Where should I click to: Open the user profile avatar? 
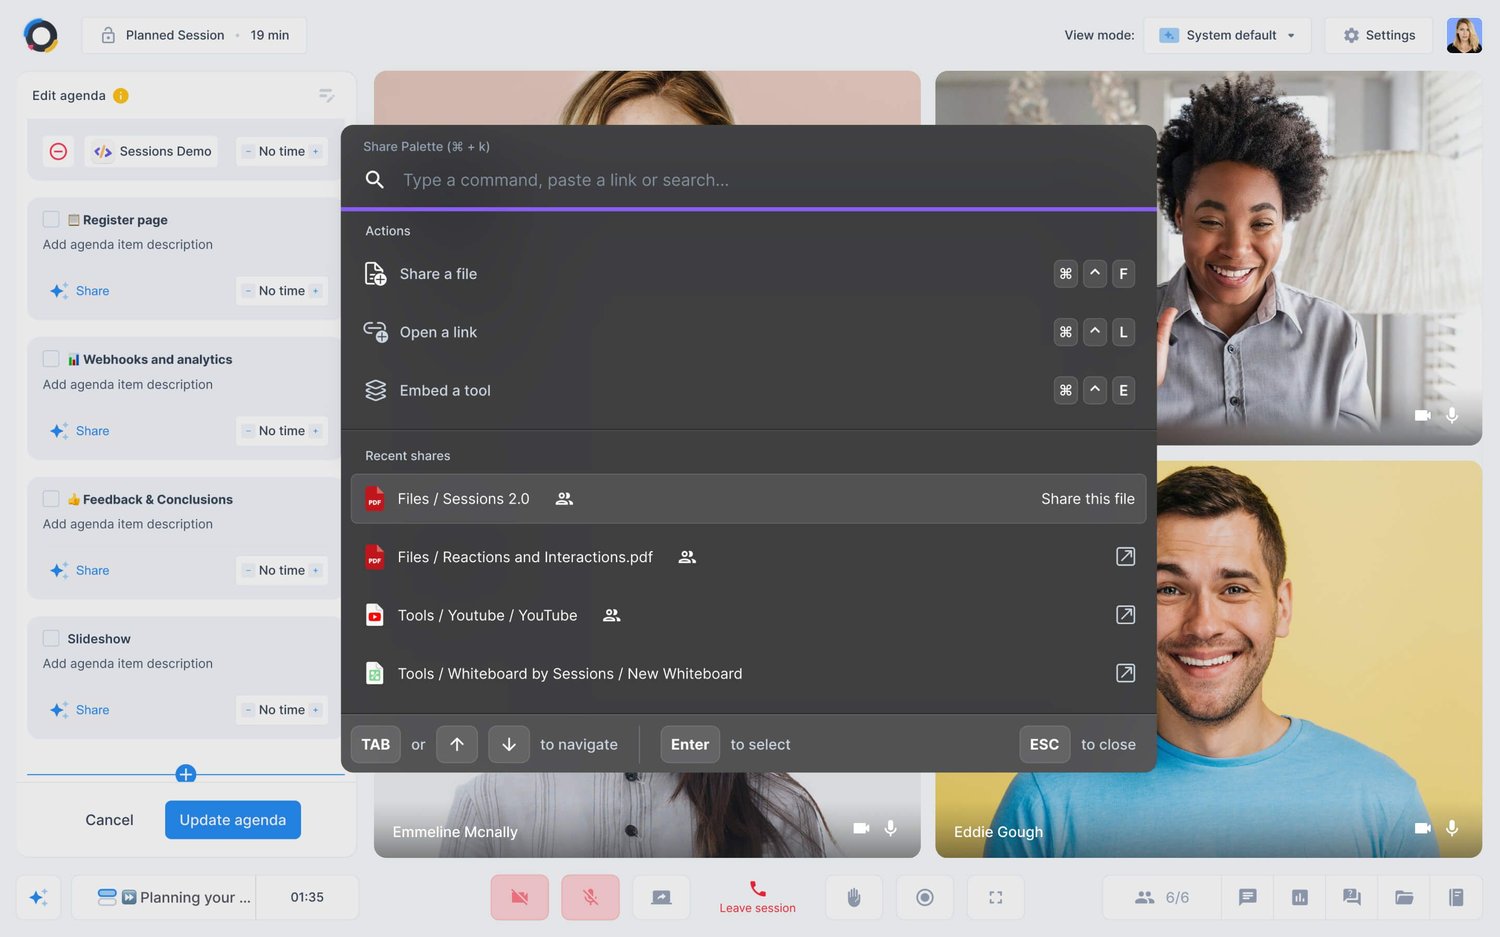1464,35
